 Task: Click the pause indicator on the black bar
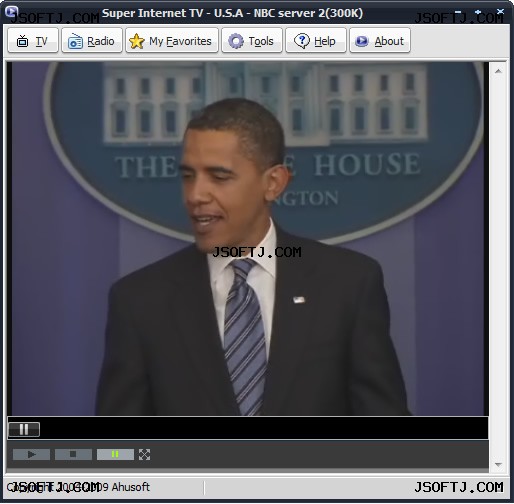[24, 429]
